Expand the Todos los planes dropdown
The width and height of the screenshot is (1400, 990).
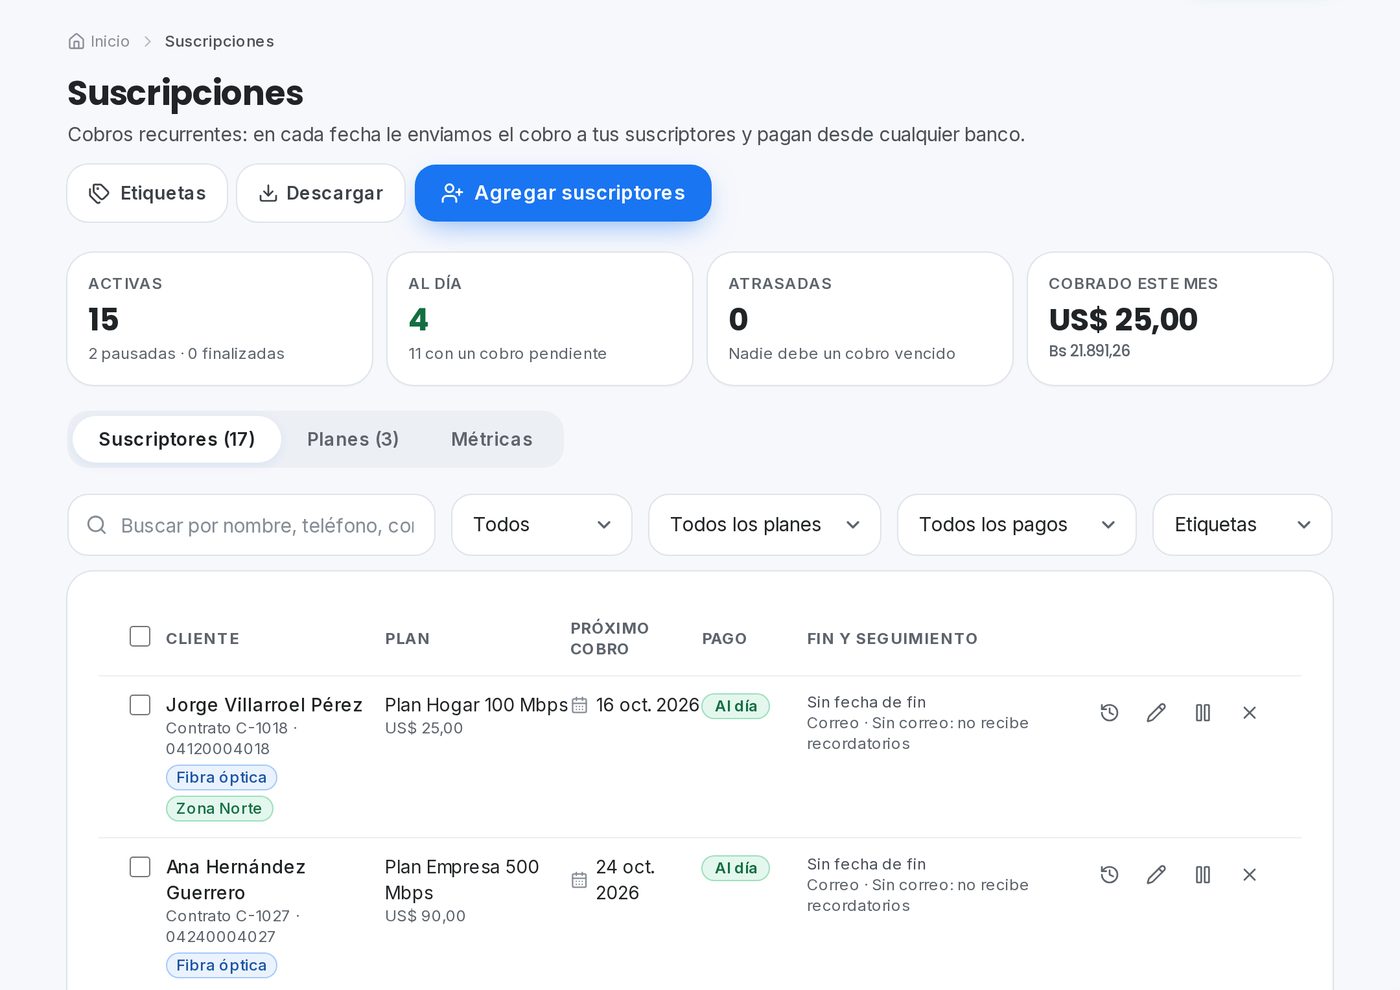point(765,525)
